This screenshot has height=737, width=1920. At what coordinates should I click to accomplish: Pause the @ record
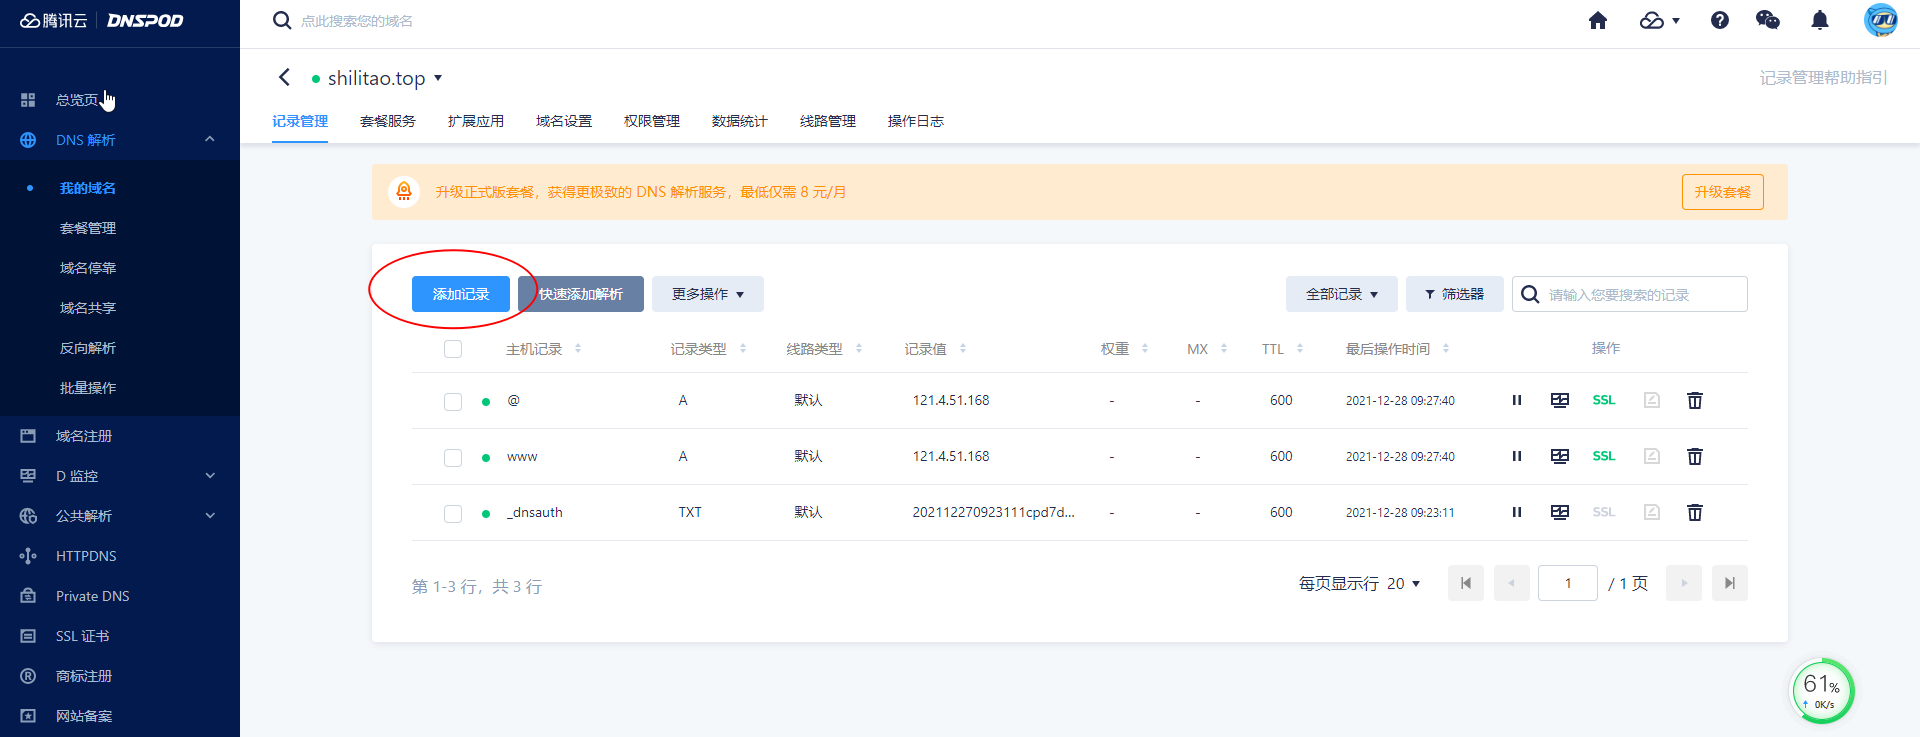click(1517, 400)
